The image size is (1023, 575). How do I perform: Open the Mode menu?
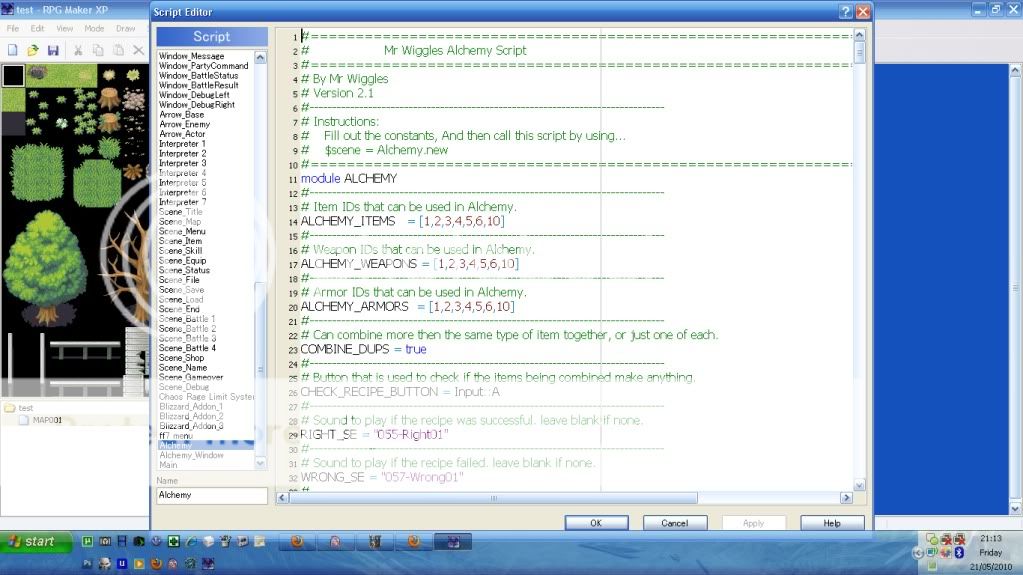pos(94,29)
